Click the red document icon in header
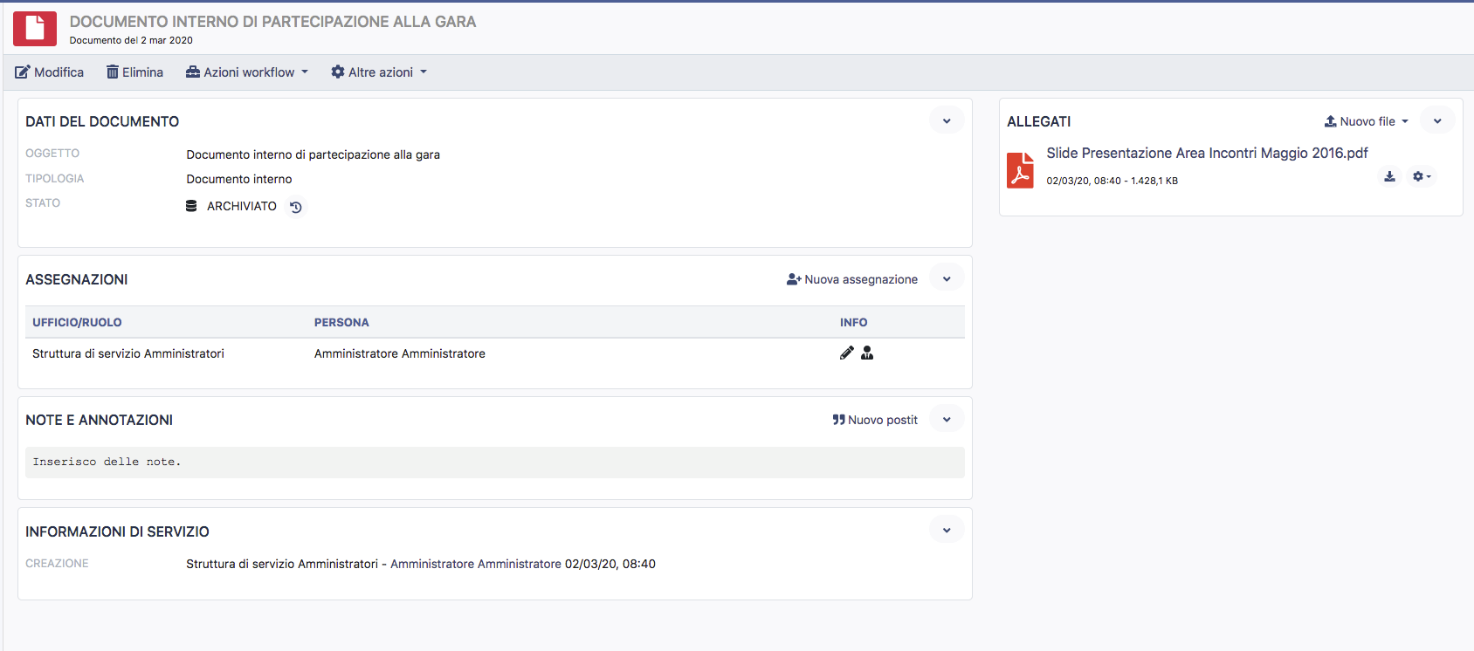 [35, 28]
